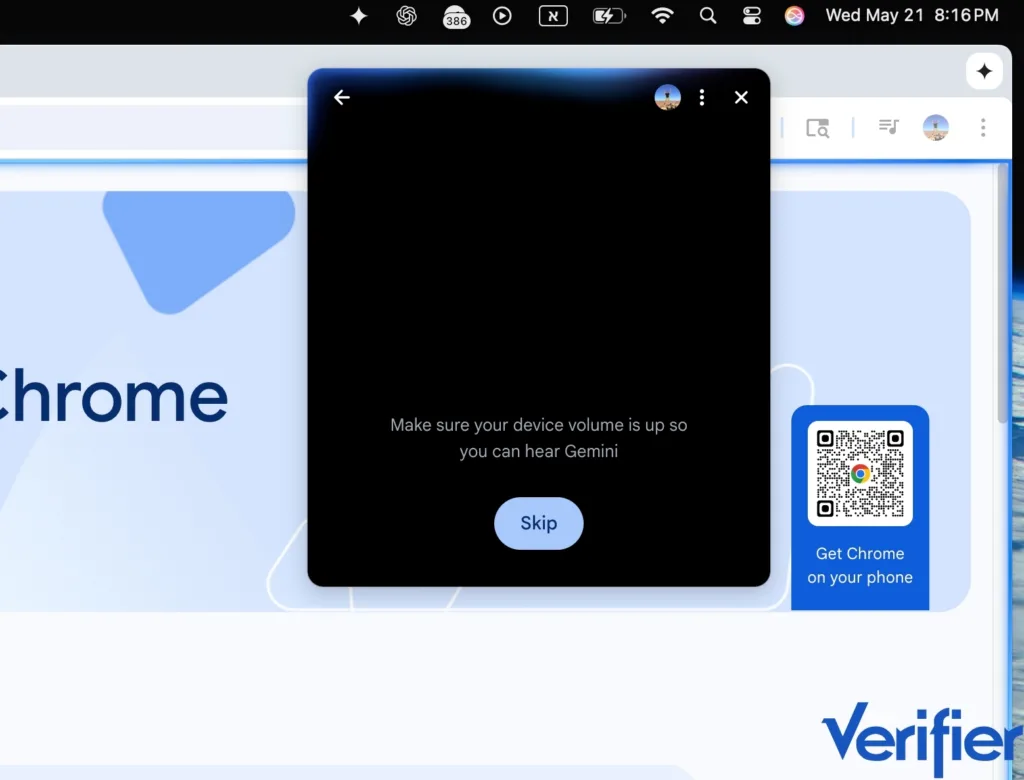Image resolution: width=1024 pixels, height=780 pixels.
Task: Open the Wi-Fi menu
Action: tap(662, 16)
